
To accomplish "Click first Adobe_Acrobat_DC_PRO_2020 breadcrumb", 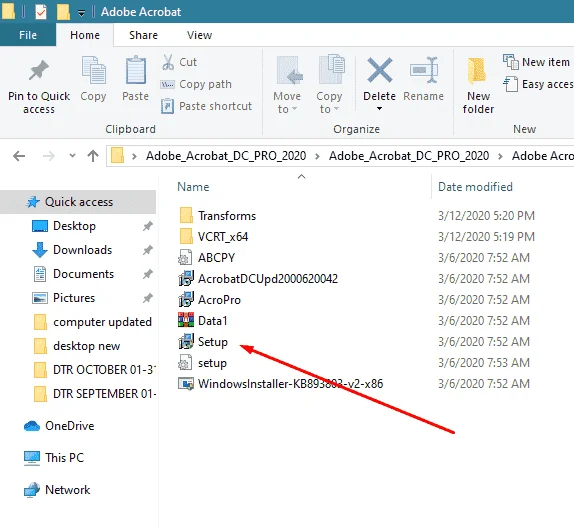I will [x=226, y=156].
